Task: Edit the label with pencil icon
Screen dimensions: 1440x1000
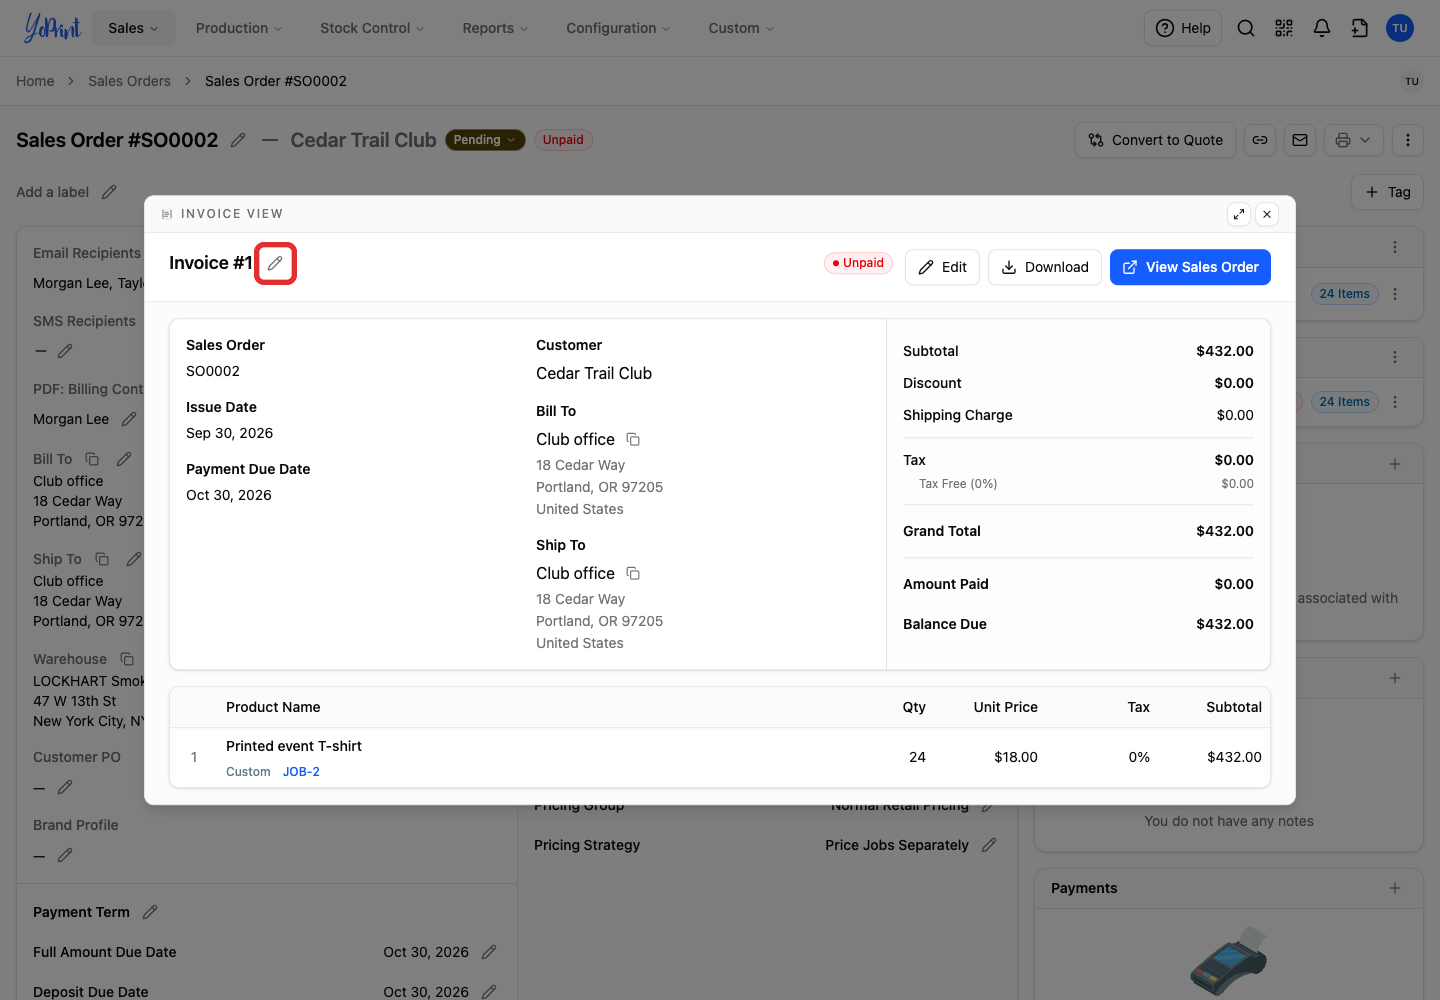Action: click(x=109, y=192)
